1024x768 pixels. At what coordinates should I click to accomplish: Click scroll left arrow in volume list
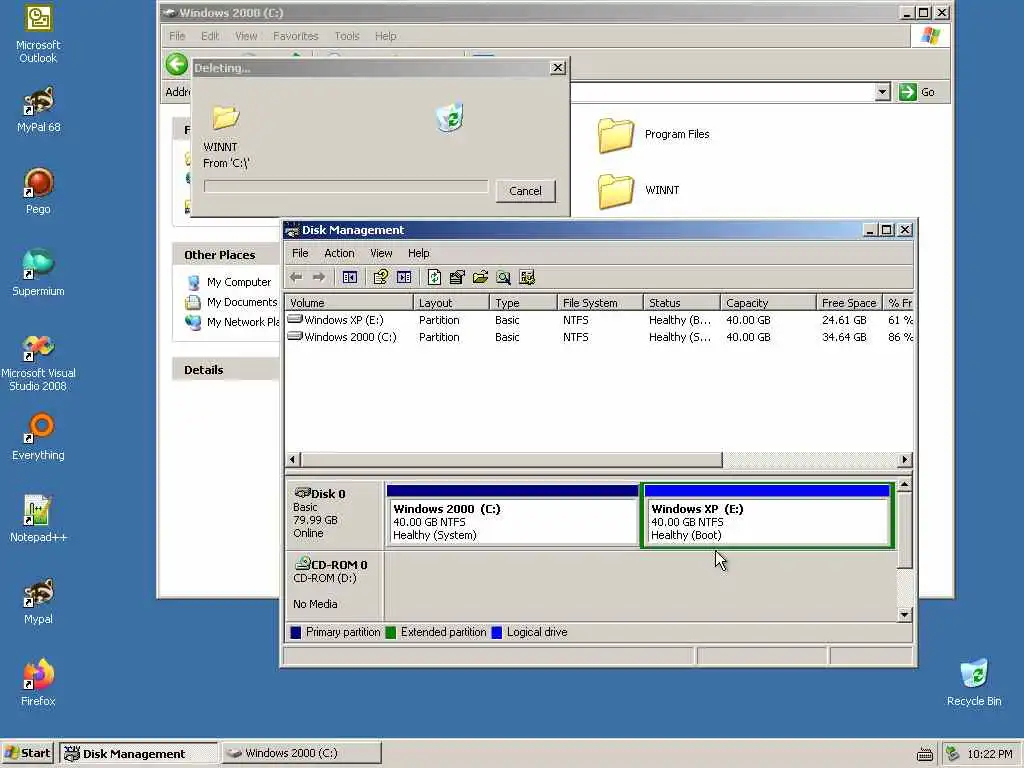293,460
